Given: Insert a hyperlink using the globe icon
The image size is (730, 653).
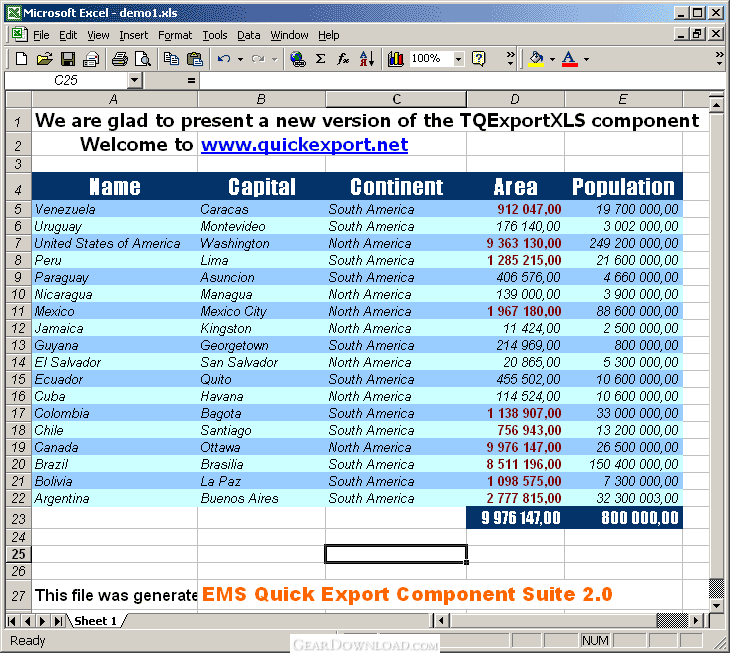Looking at the screenshot, I should pyautogui.click(x=297, y=59).
